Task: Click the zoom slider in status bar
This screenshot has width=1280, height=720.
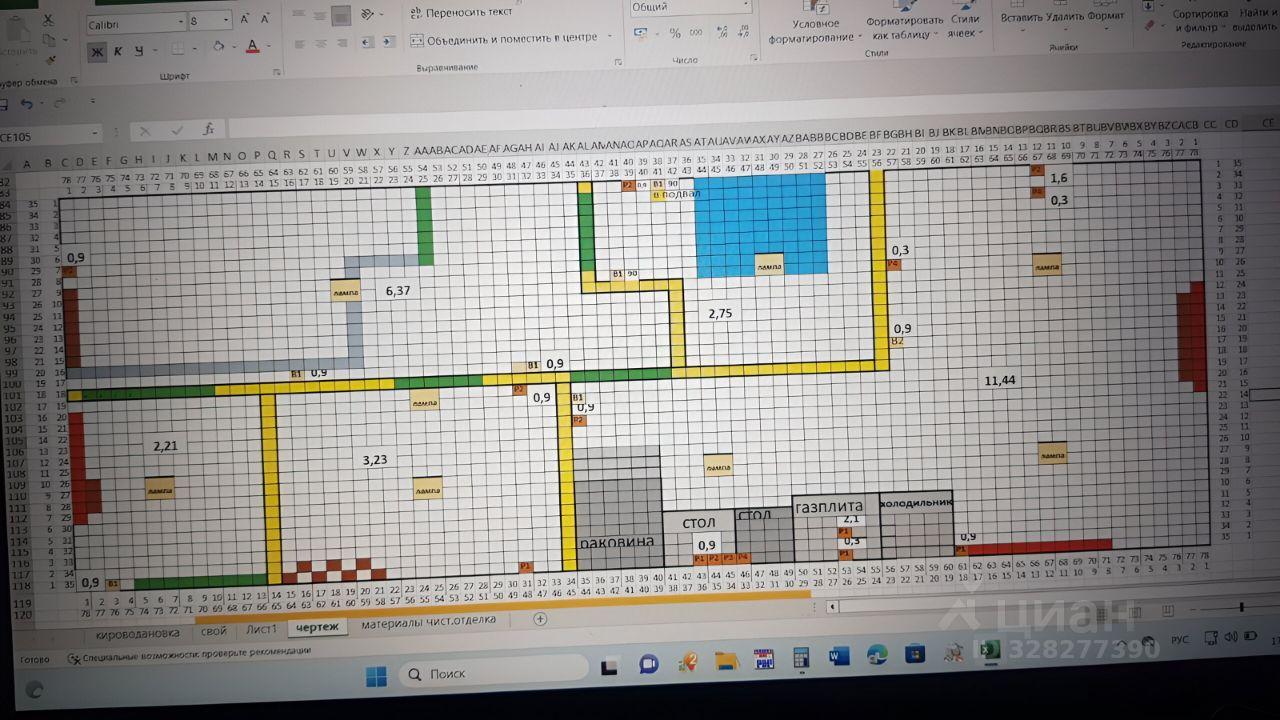Action: (x=1240, y=607)
